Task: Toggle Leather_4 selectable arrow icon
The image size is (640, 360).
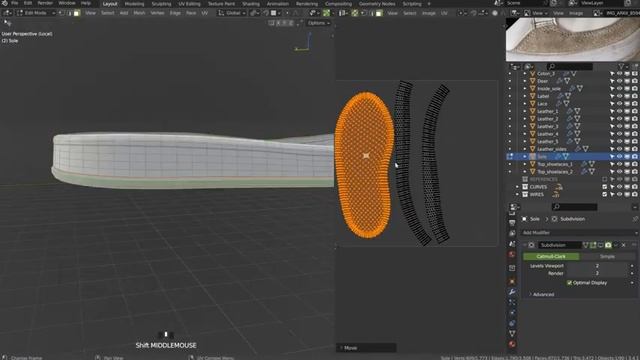Action: click(x=612, y=134)
